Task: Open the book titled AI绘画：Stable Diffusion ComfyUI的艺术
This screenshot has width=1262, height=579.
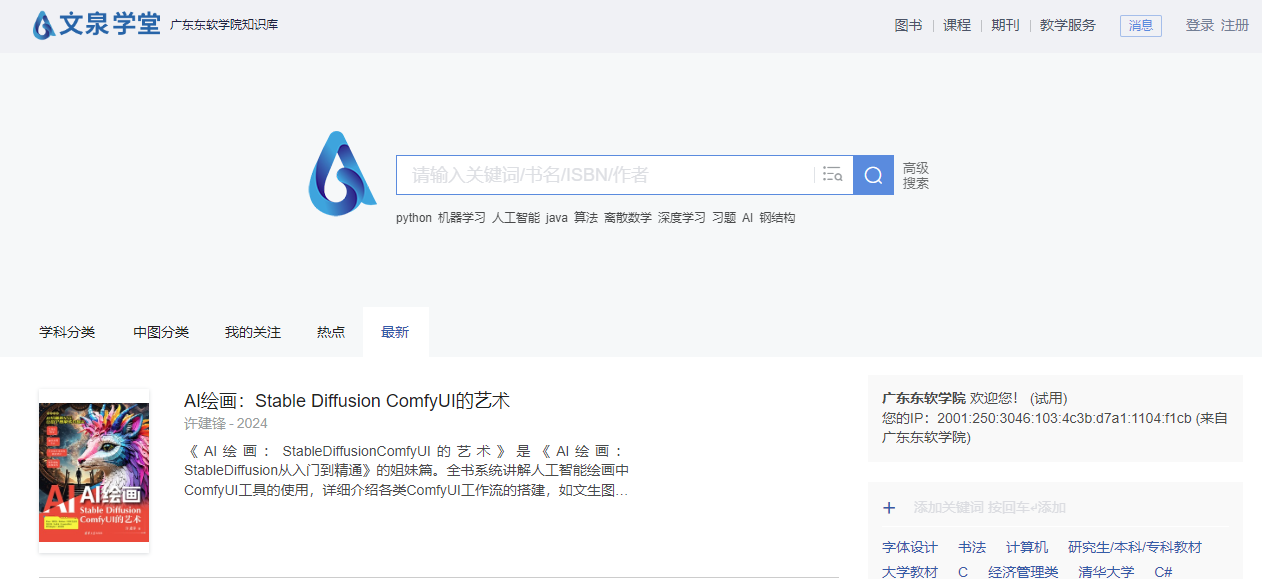Action: point(346,400)
